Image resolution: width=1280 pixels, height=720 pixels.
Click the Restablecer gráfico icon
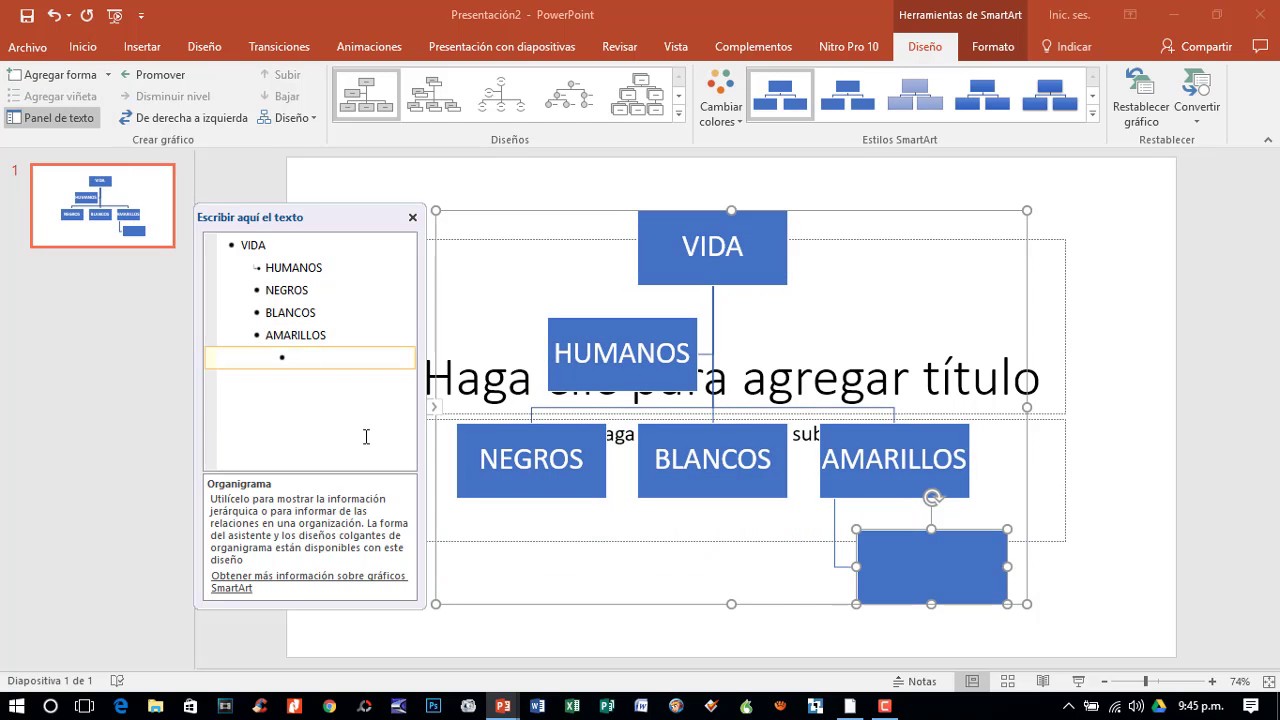pos(1141,95)
